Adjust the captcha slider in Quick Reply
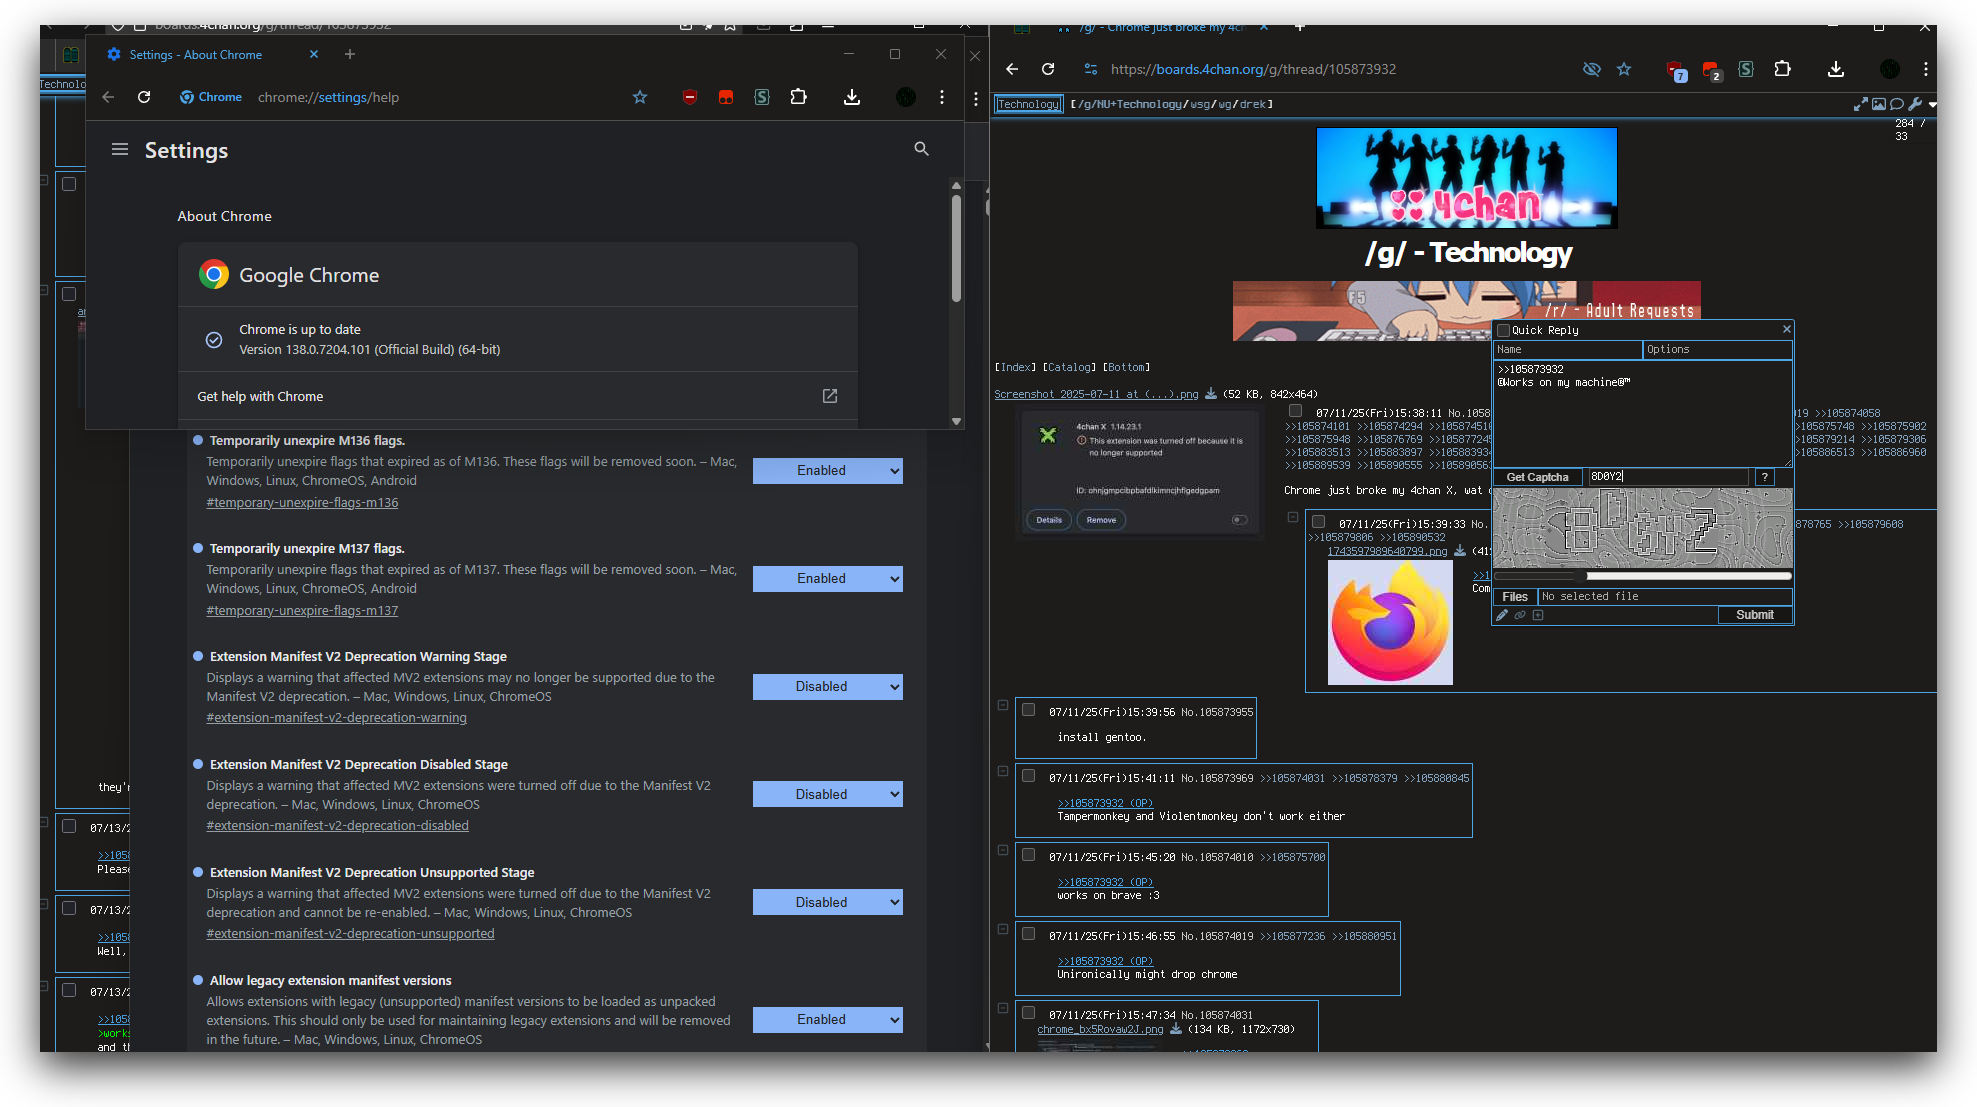 click(x=1642, y=576)
